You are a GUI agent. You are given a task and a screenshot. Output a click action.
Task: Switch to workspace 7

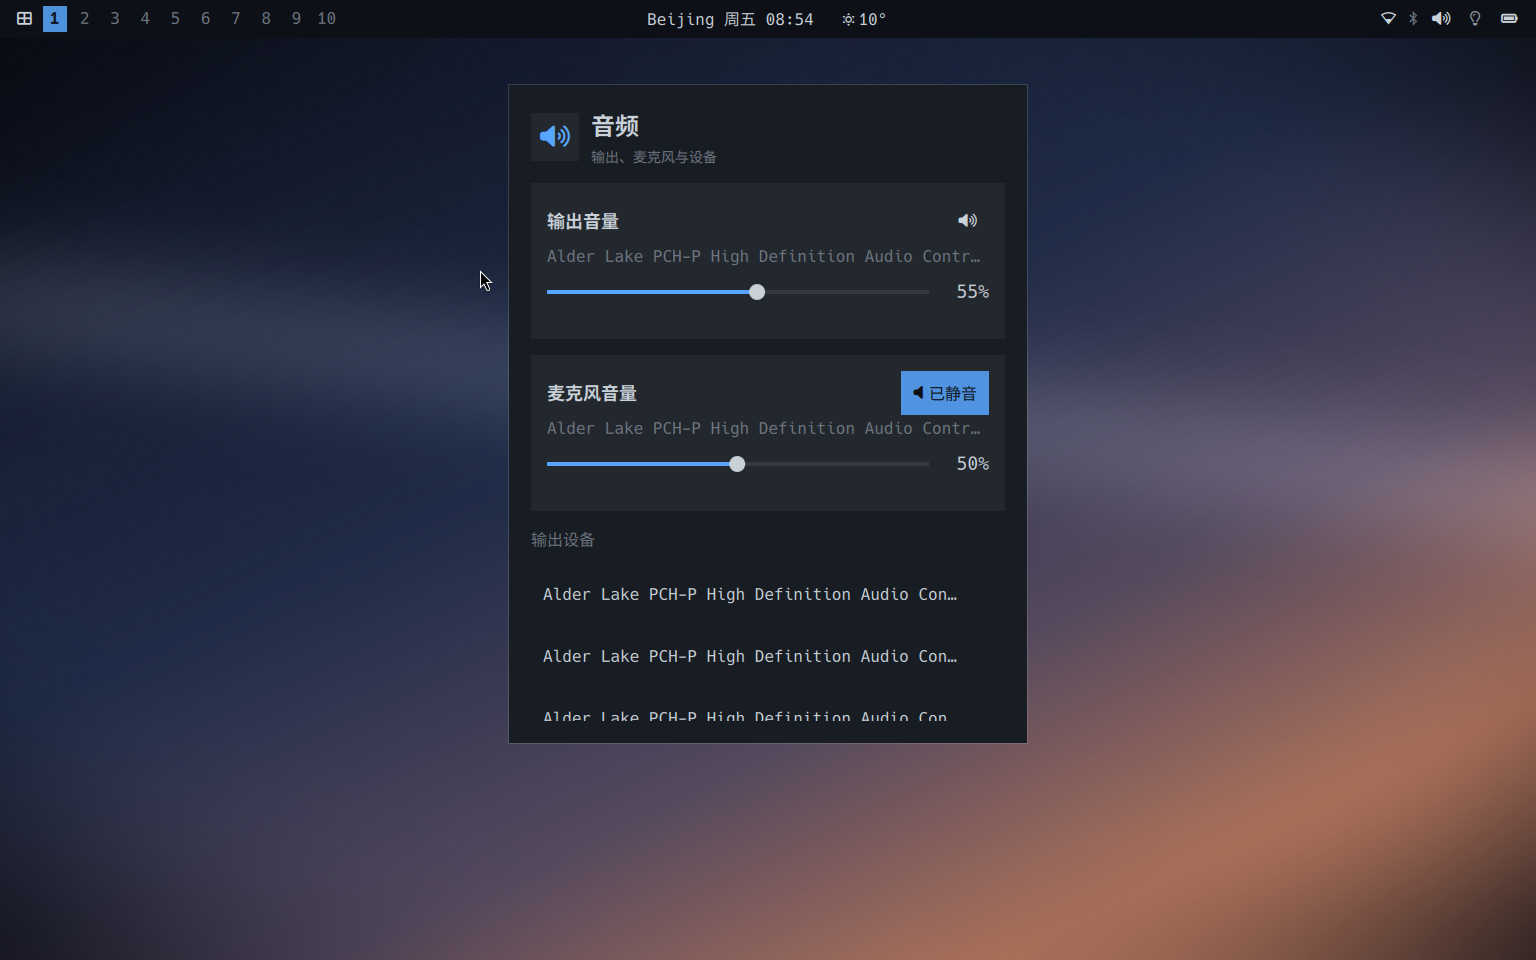[236, 18]
